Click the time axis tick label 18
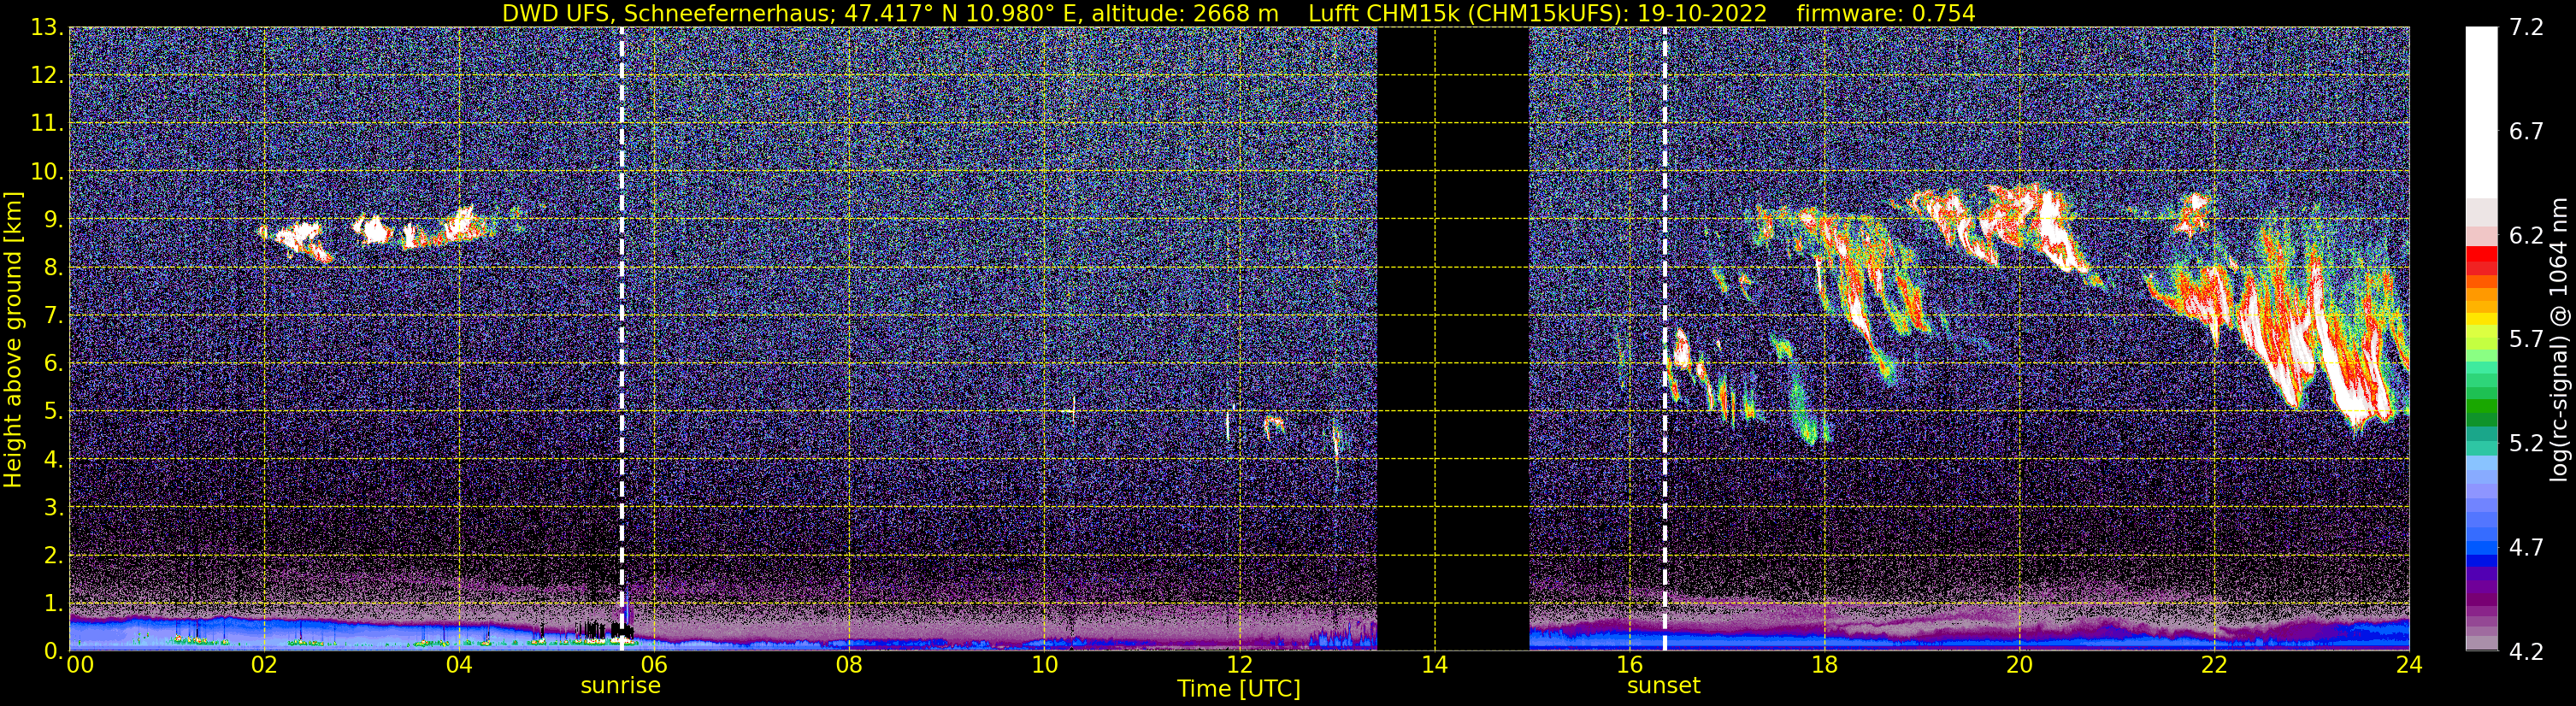The image size is (2576, 706). point(1824,665)
